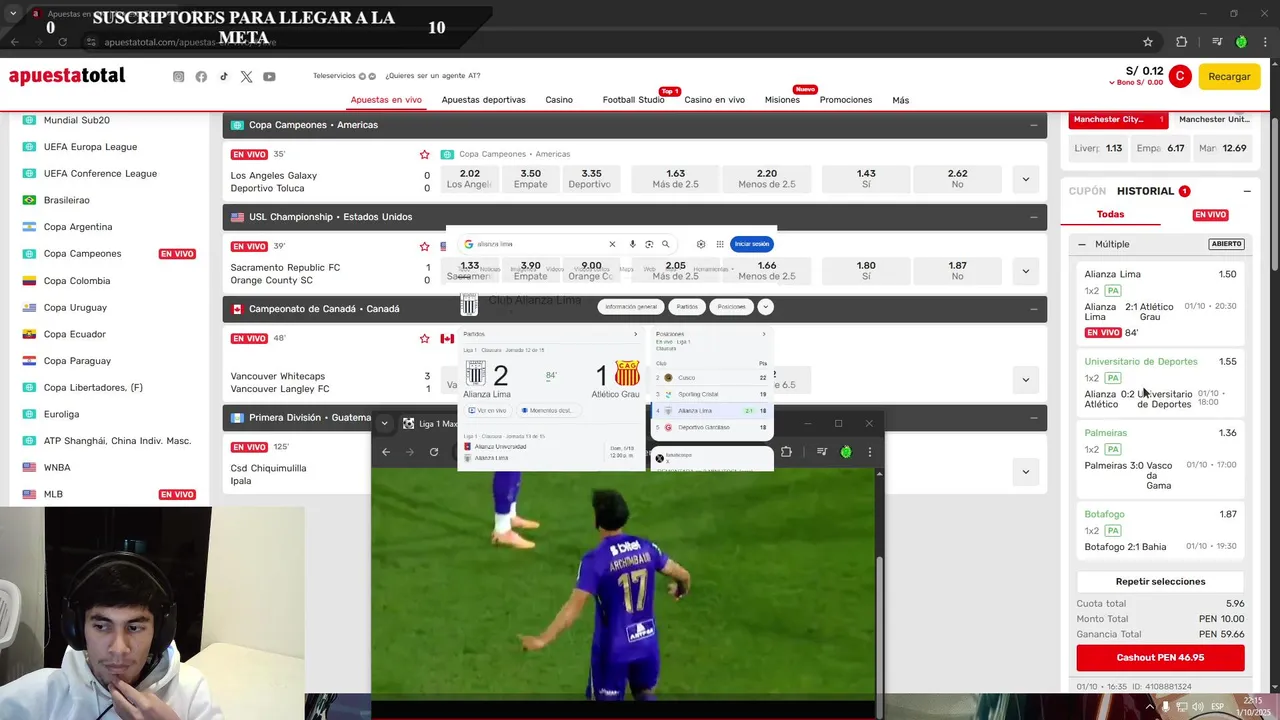This screenshot has height=720, width=1280.
Task: Open the Misiones menu item
Action: click(782, 100)
